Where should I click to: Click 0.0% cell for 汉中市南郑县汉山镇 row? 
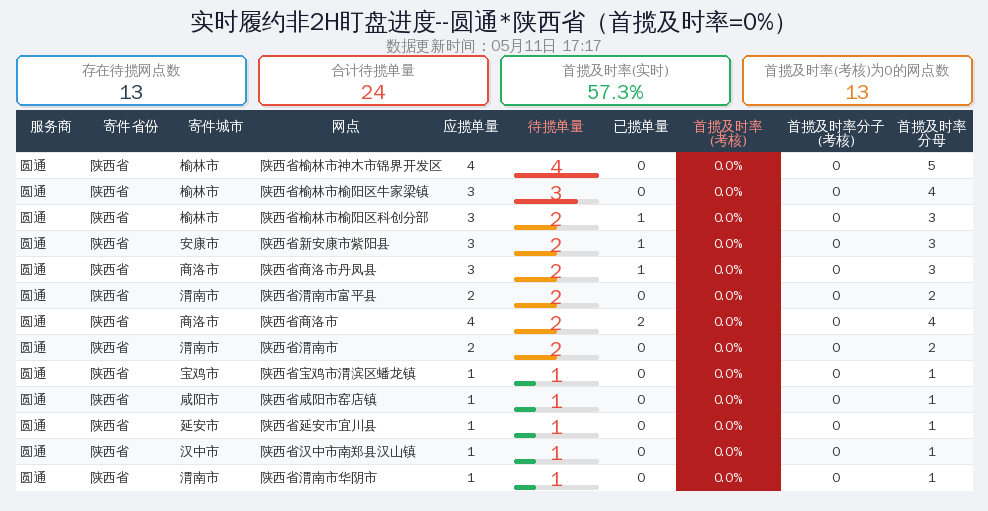pos(728,451)
